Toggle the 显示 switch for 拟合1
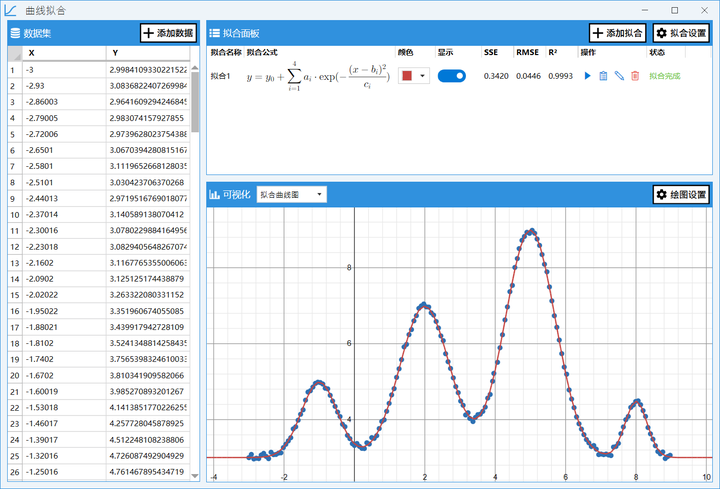The image size is (720, 489). coord(451,76)
